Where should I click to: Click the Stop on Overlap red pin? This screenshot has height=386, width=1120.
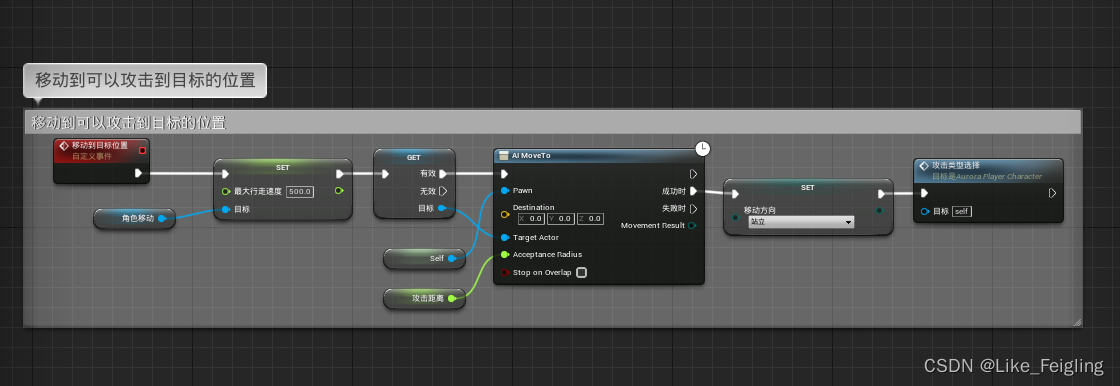coord(505,272)
